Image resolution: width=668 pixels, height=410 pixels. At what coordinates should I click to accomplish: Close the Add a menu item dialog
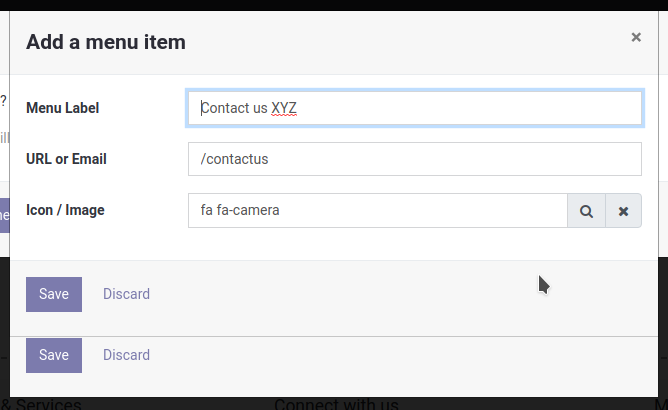[636, 37]
